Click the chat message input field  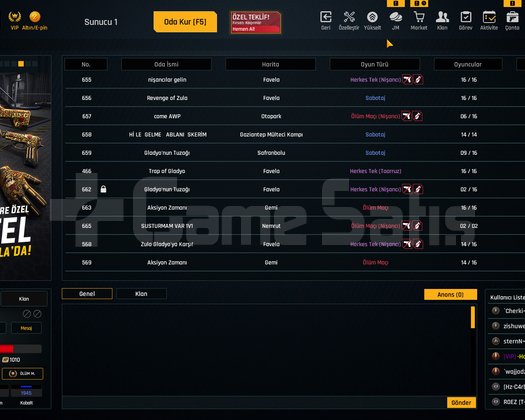pos(254,403)
